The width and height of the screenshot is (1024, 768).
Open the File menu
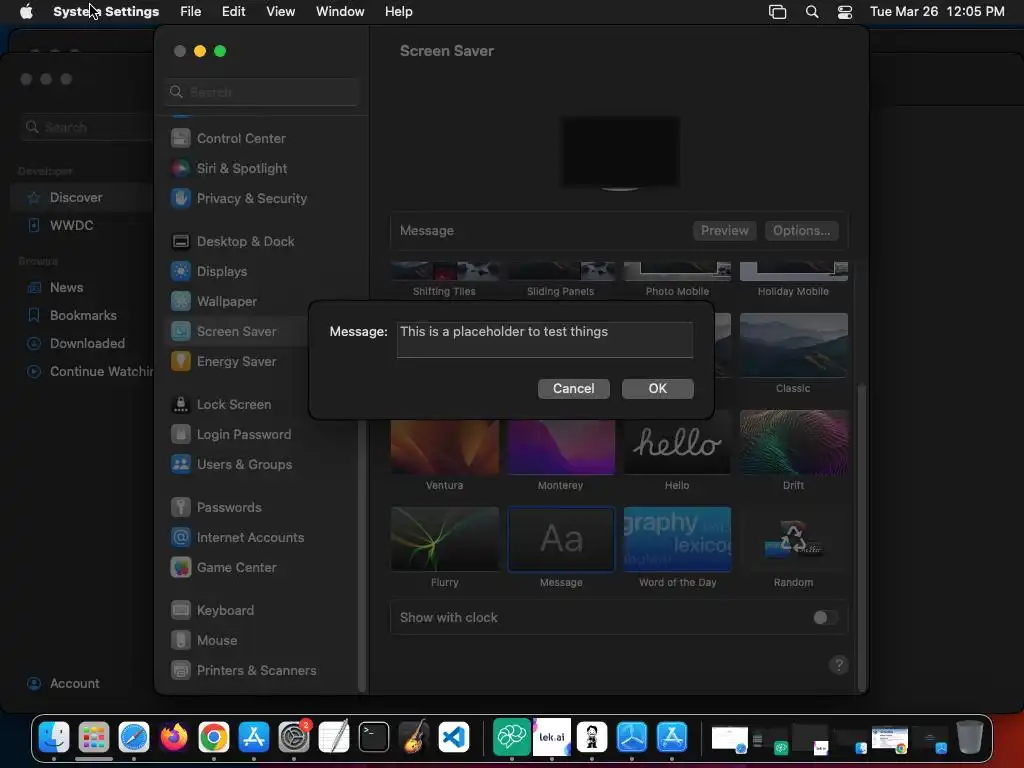pos(191,12)
